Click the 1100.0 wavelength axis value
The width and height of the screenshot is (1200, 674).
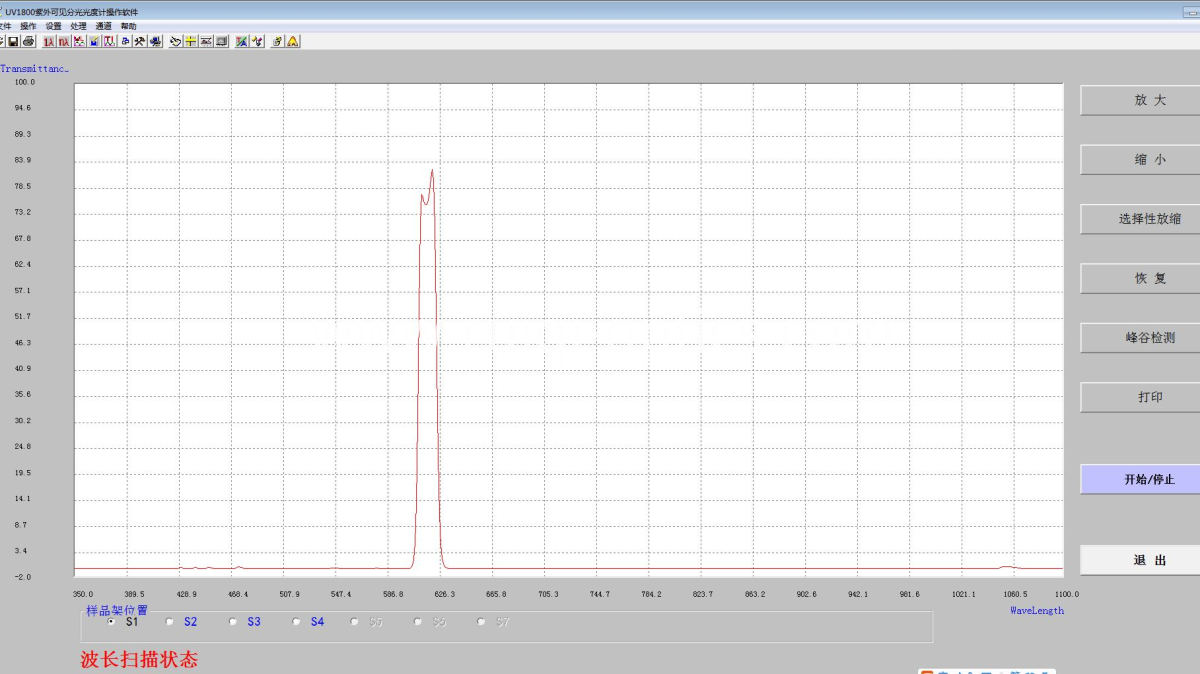(1065, 594)
